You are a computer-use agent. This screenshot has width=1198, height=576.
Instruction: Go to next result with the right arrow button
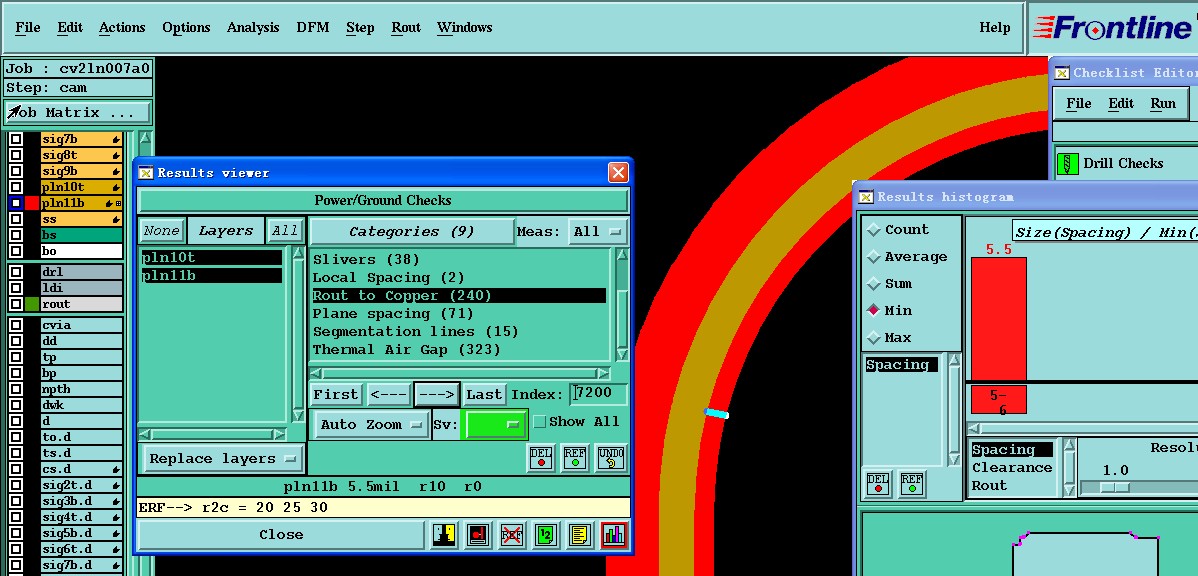tap(437, 394)
